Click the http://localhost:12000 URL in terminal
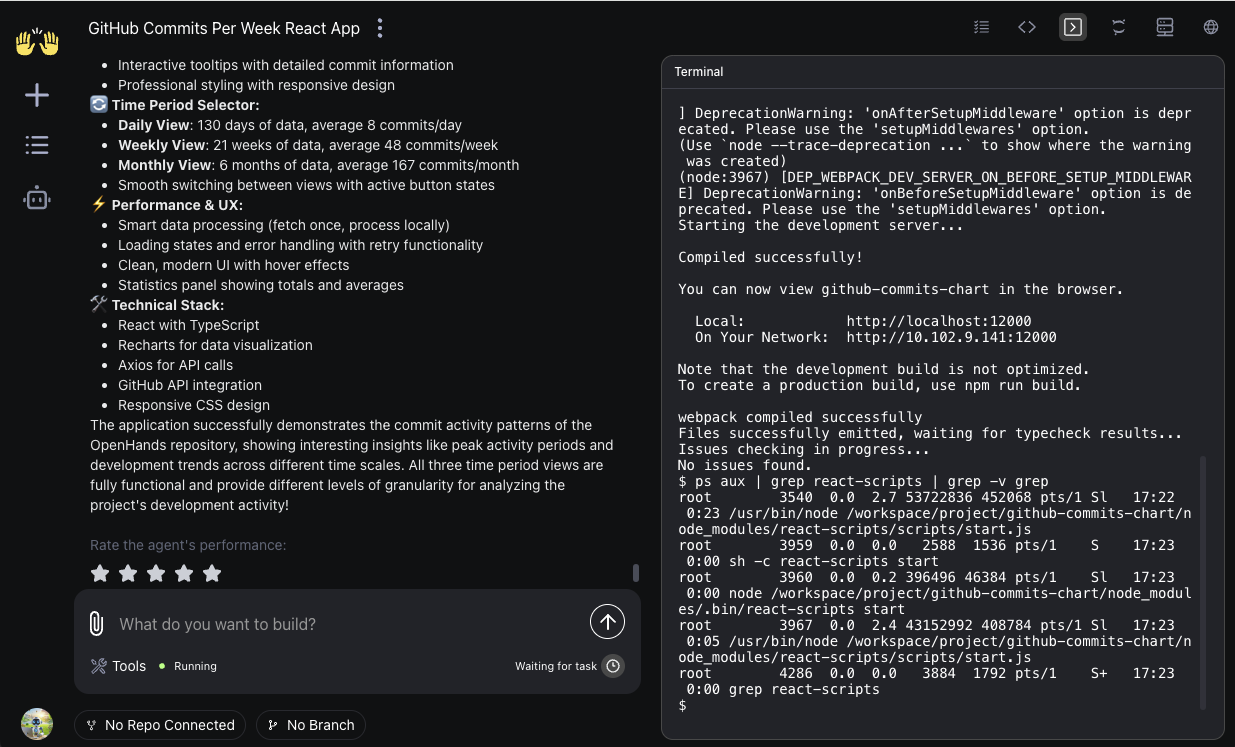This screenshot has width=1235, height=747. point(939,321)
